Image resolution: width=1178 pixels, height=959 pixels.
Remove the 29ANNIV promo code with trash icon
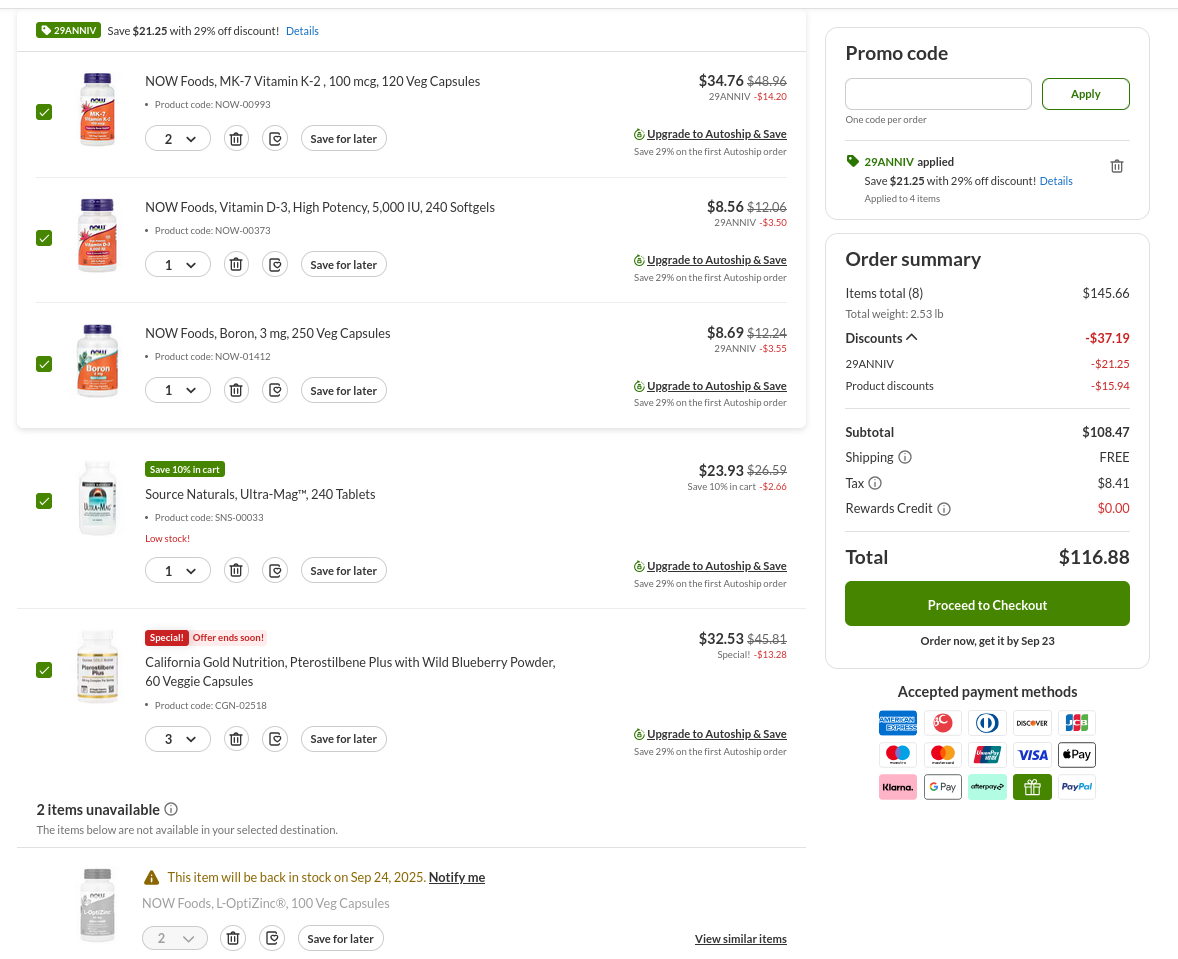1117,167
